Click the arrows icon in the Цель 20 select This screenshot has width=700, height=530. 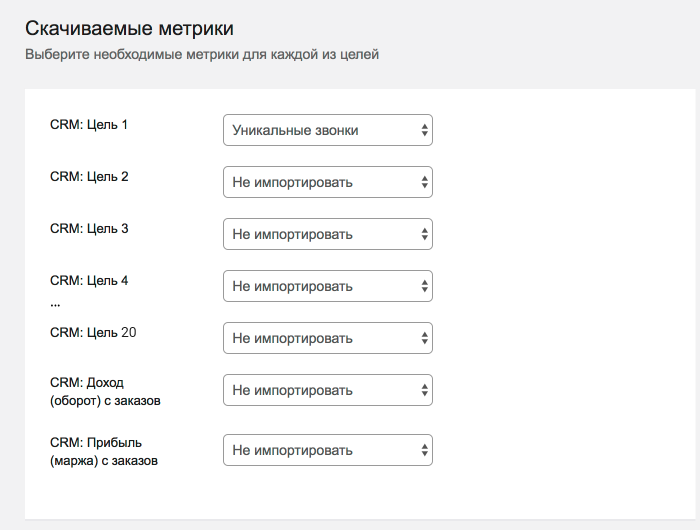(424, 338)
